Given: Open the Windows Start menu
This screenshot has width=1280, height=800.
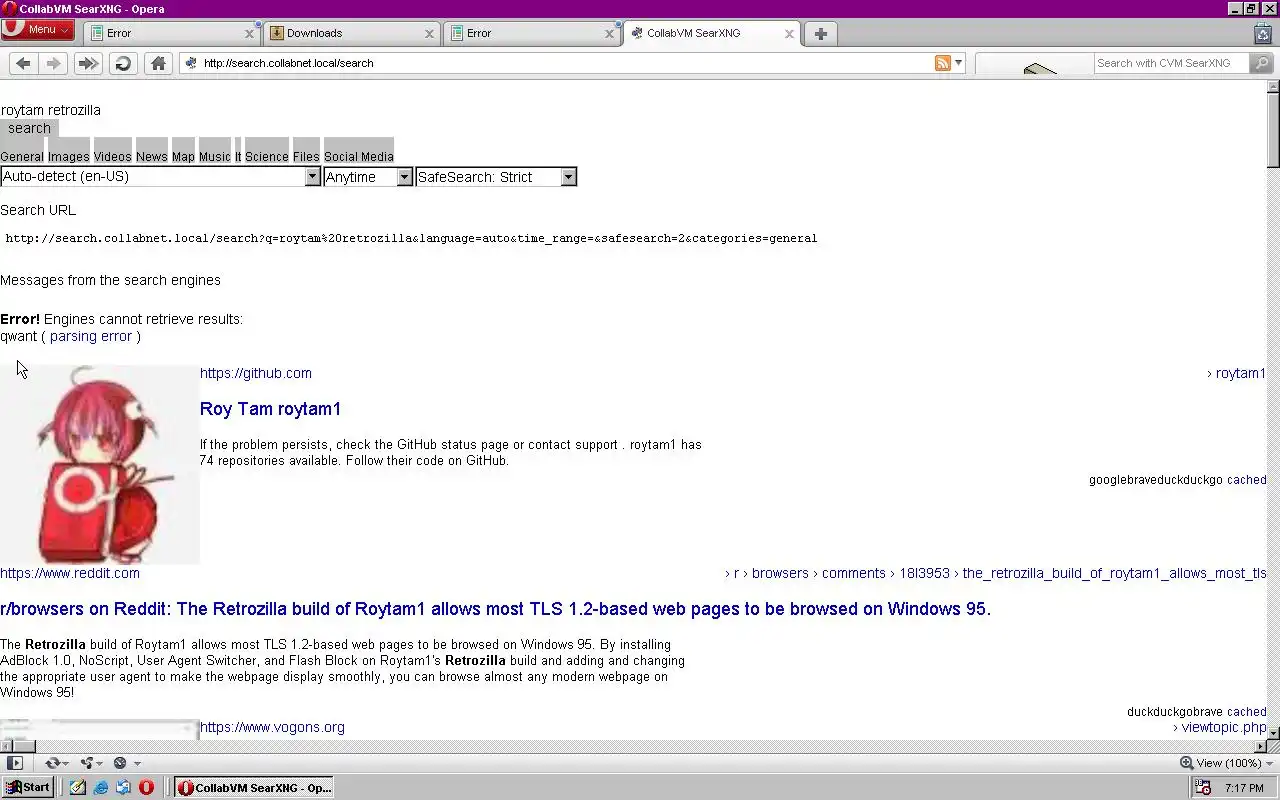Looking at the screenshot, I should pyautogui.click(x=27, y=787).
